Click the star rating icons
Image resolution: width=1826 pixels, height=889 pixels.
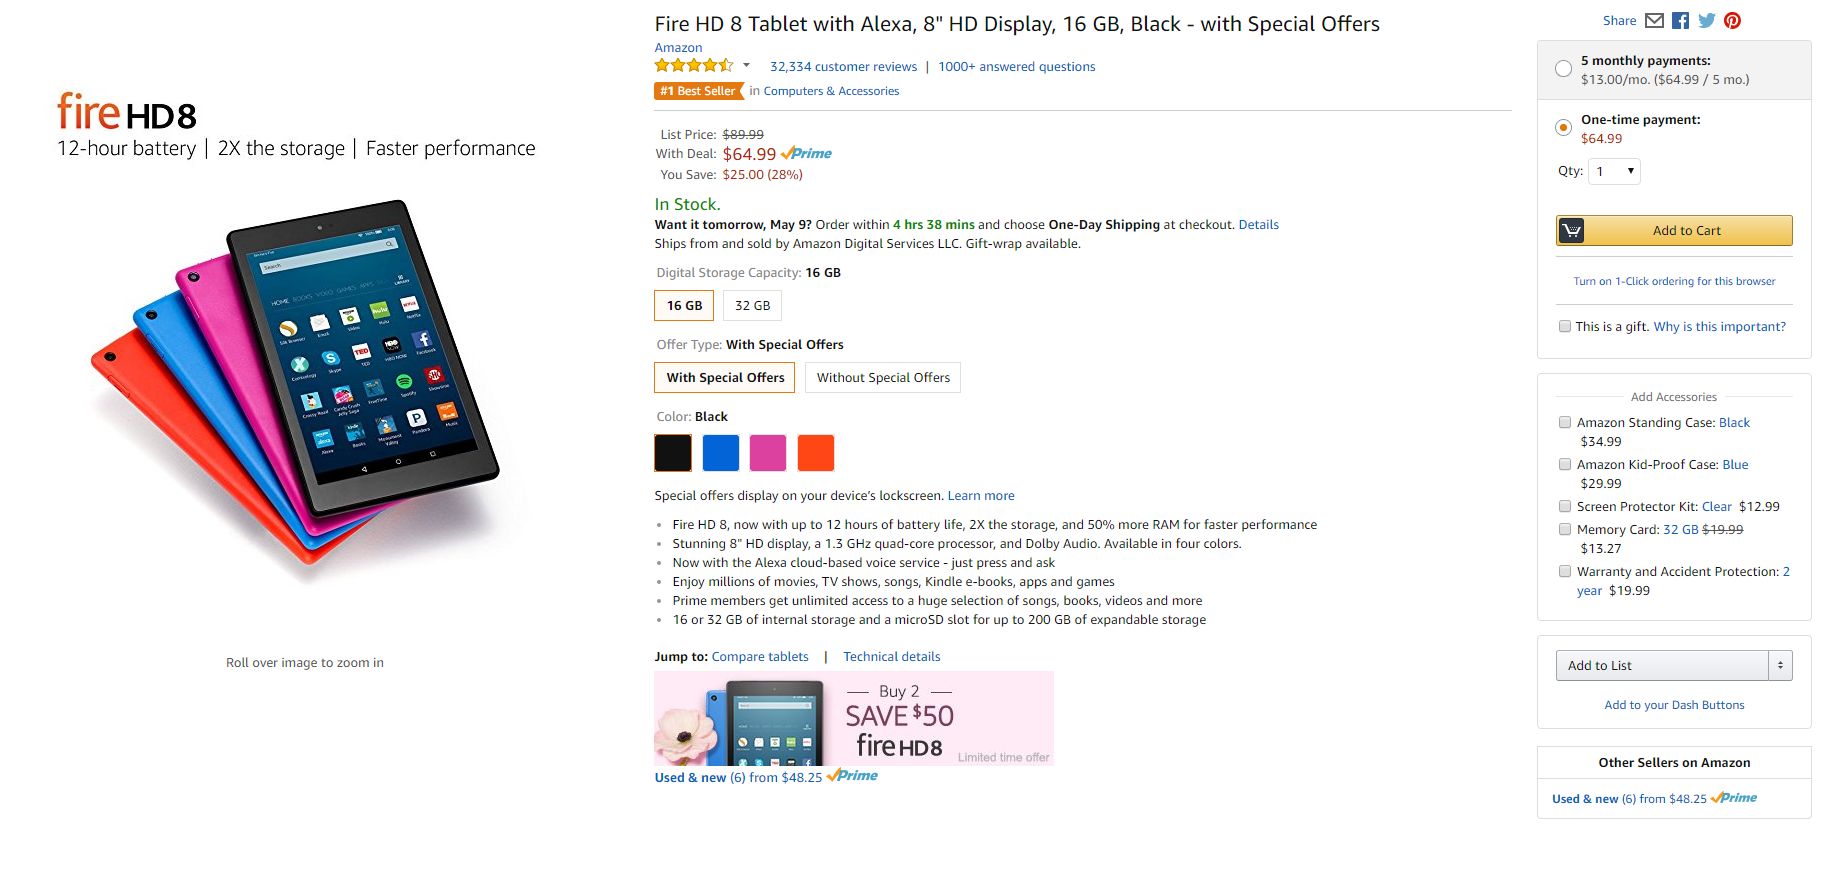click(694, 66)
